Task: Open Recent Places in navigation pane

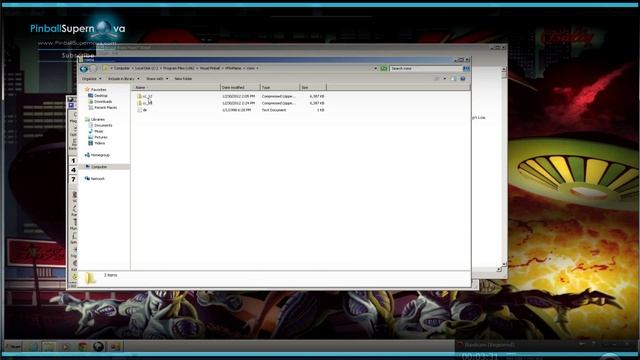Action: (103, 107)
